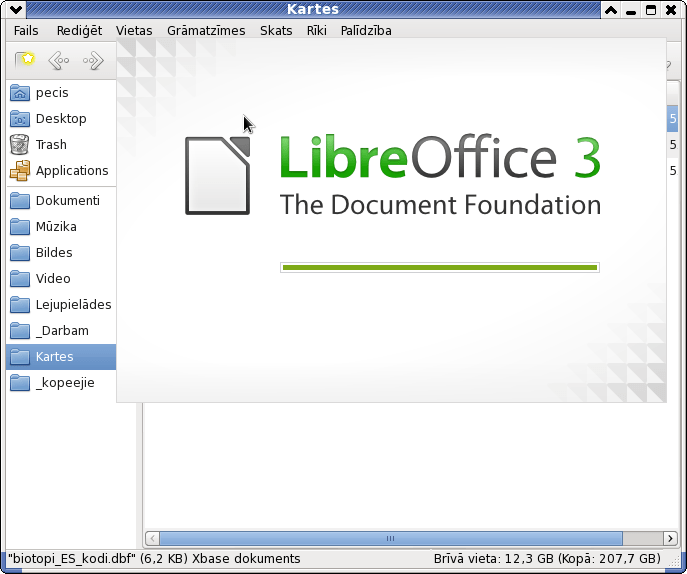Image resolution: width=687 pixels, height=574 pixels.
Task: Open the Vietas menu
Action: (134, 31)
